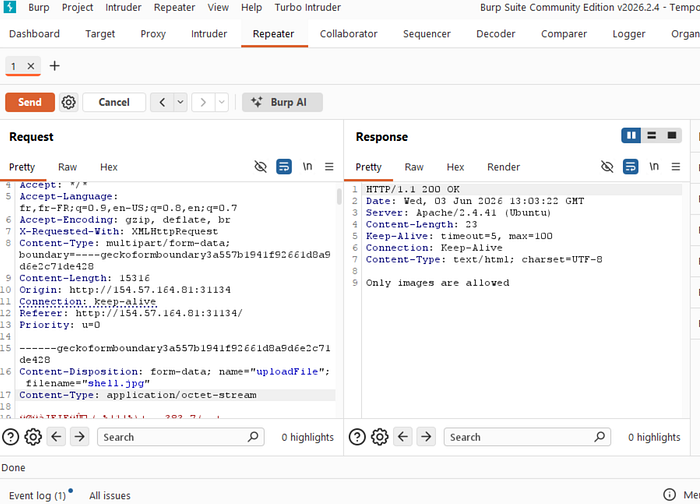The height and width of the screenshot is (504, 700).
Task: Switch to the Logger tab
Action: coord(629,34)
